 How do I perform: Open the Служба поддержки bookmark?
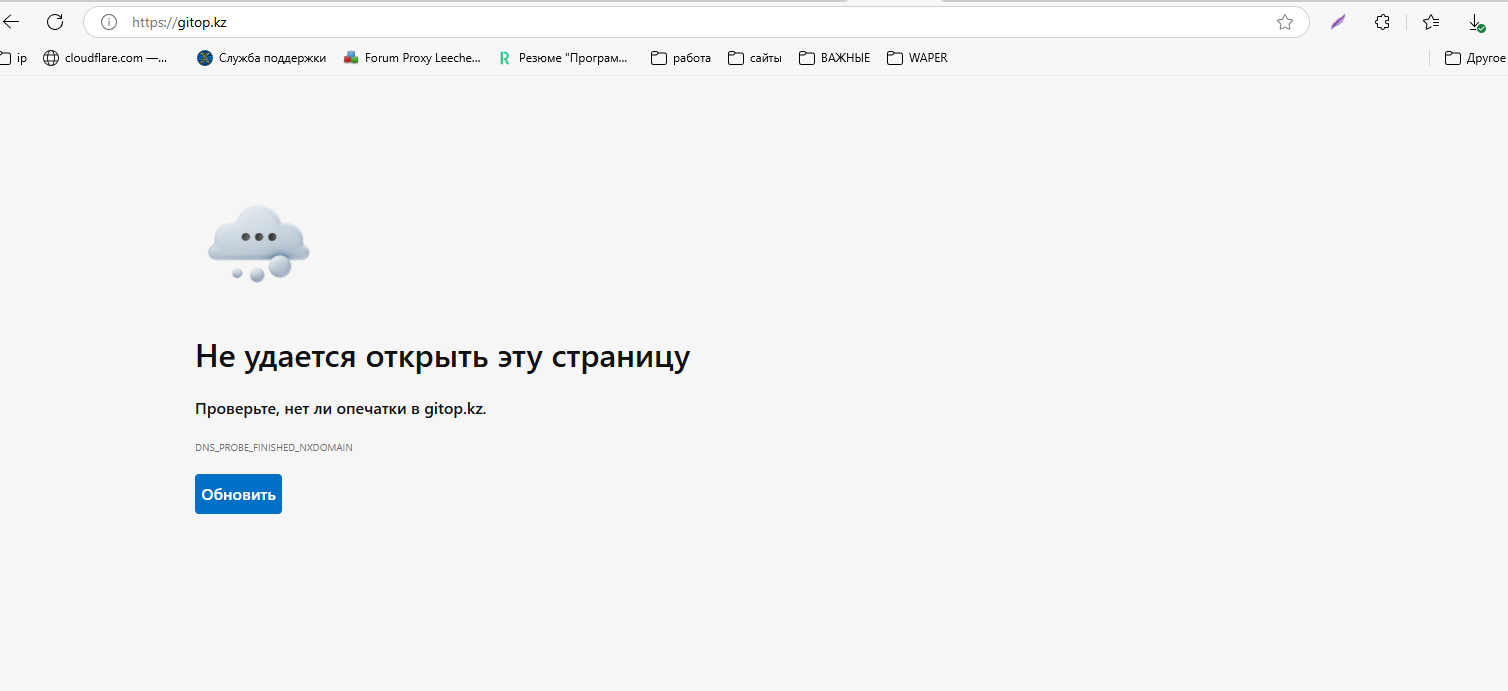tap(262, 58)
